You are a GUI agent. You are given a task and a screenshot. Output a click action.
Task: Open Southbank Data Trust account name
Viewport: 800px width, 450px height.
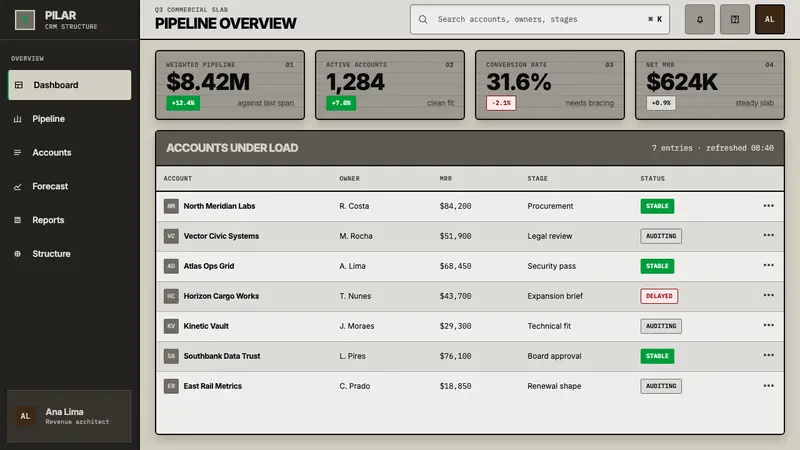(x=222, y=356)
